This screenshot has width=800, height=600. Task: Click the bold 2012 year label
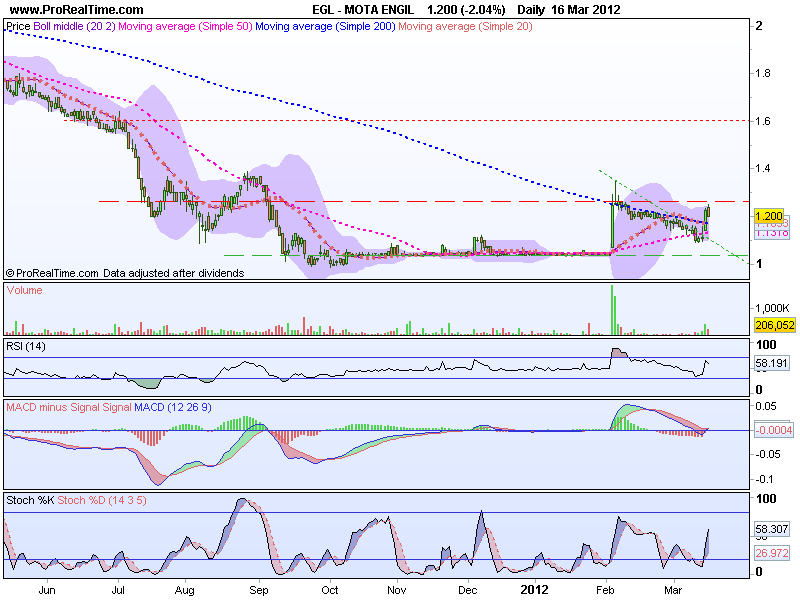(534, 590)
